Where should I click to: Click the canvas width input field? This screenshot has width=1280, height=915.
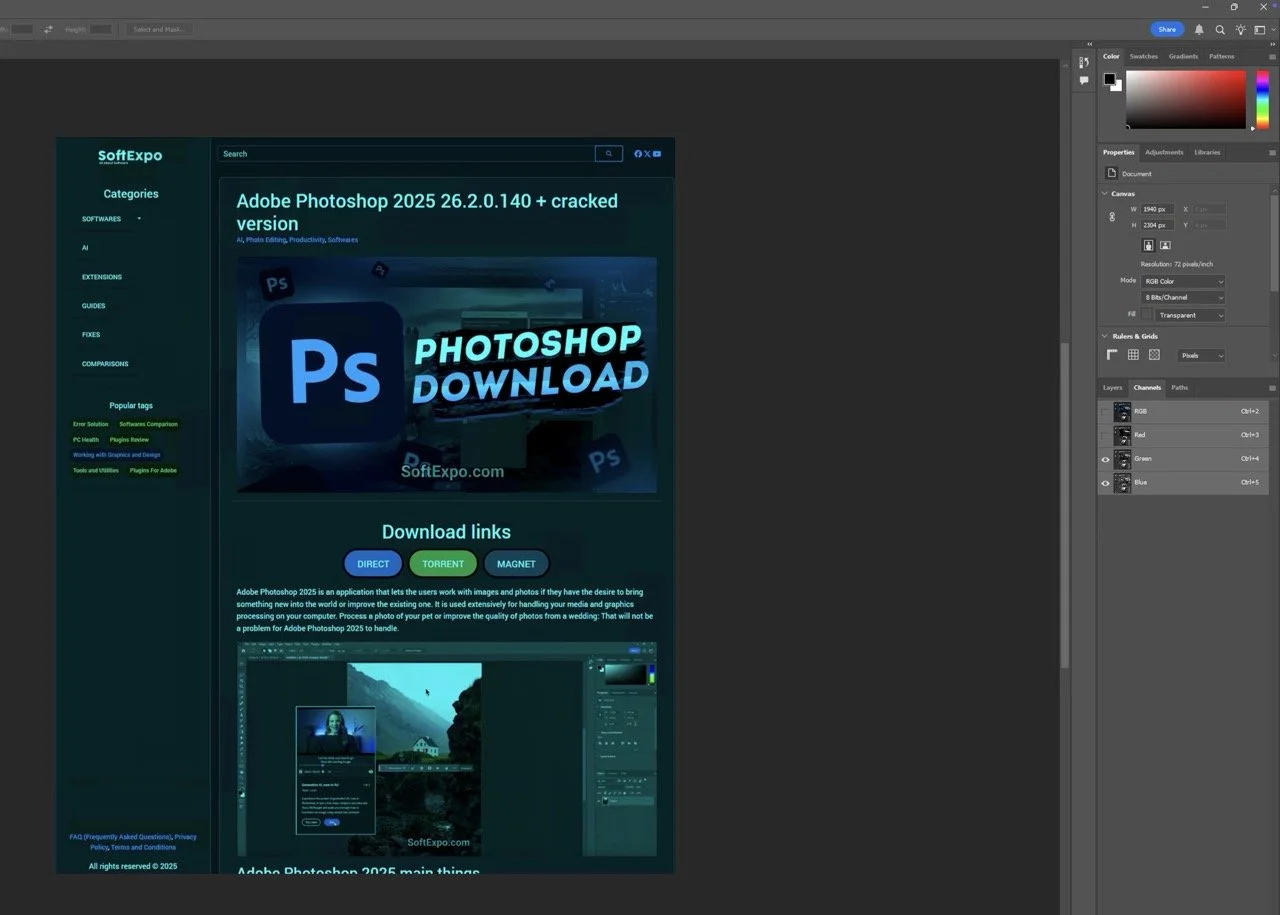1156,209
